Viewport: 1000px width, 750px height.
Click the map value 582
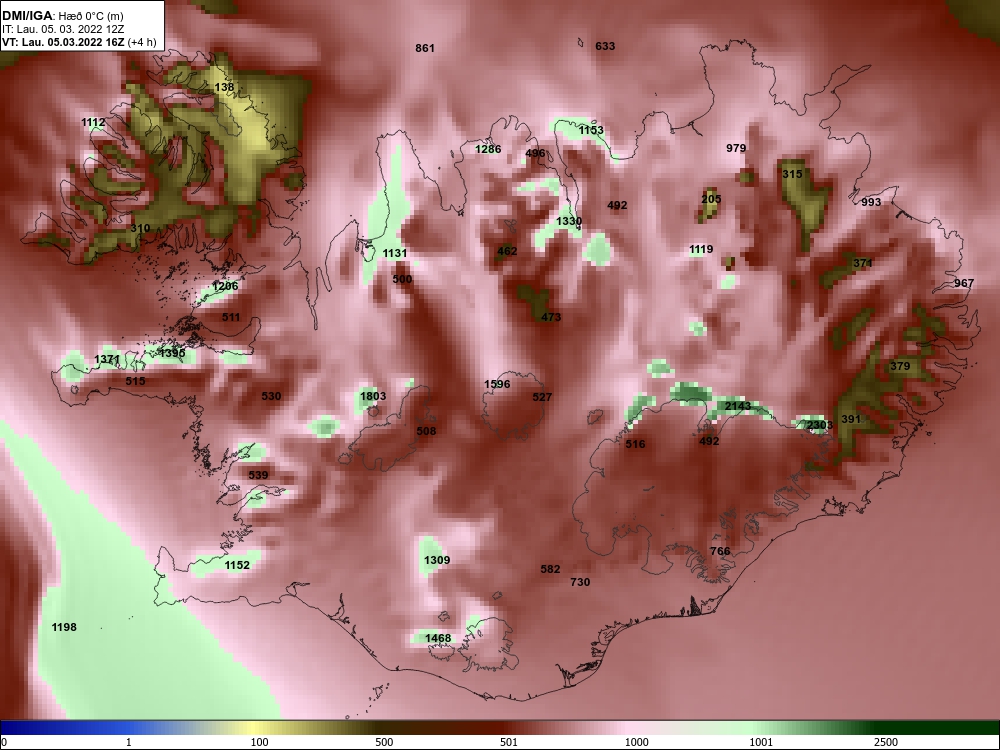click(550, 569)
